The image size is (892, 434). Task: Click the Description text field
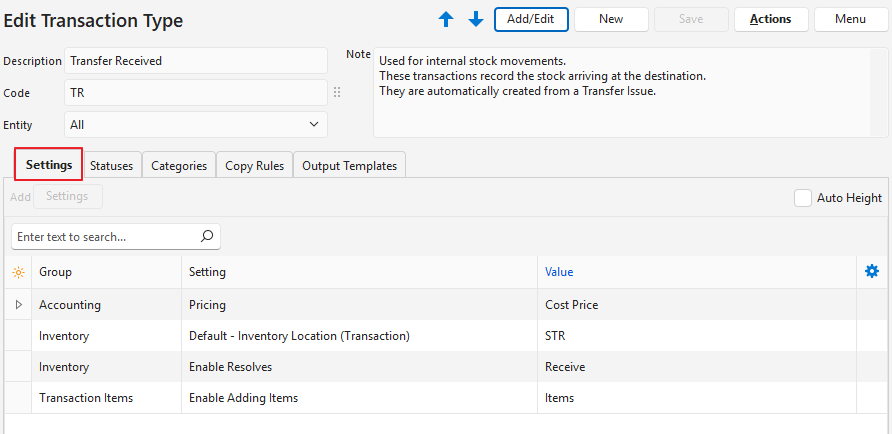(x=196, y=61)
